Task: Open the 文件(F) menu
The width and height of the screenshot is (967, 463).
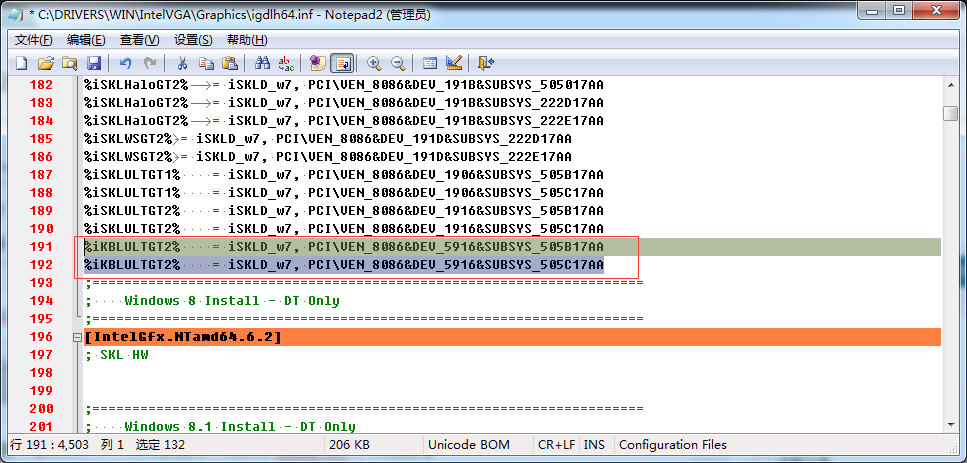Action: pos(33,40)
